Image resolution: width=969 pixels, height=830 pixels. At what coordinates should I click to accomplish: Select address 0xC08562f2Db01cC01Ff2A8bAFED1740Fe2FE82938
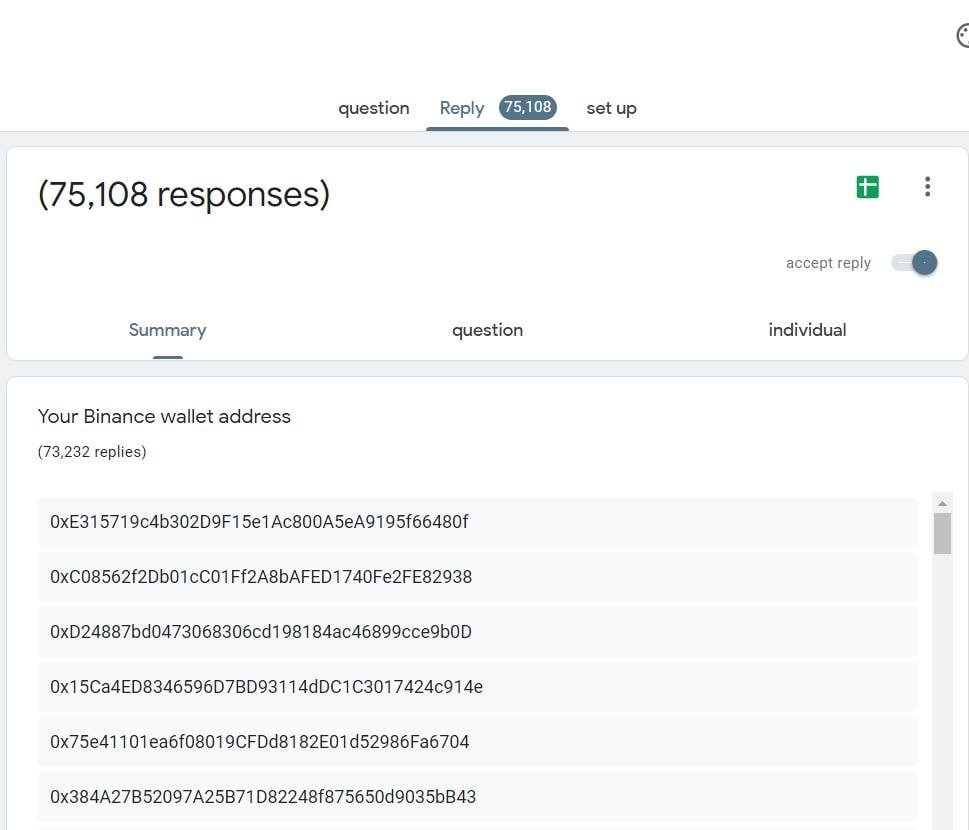click(476, 577)
